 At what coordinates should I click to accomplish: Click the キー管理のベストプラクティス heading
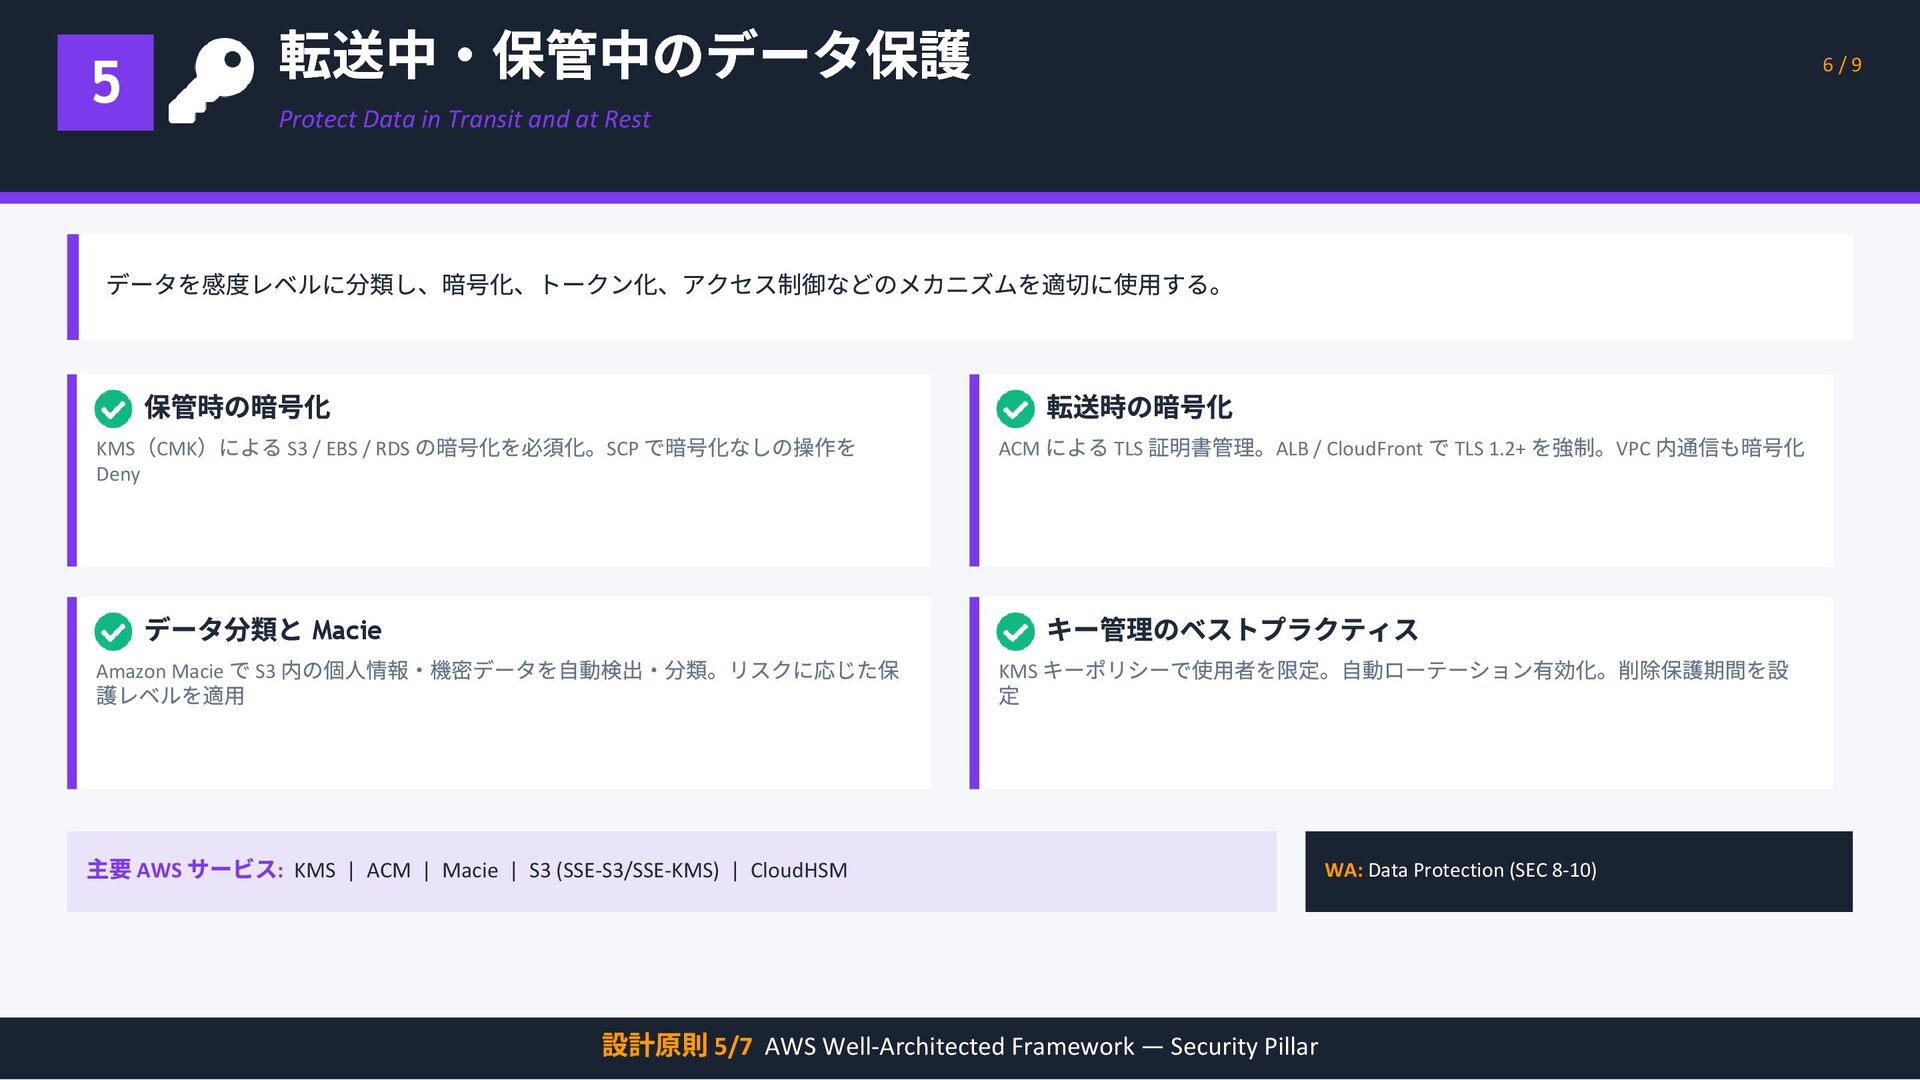coord(1232,630)
